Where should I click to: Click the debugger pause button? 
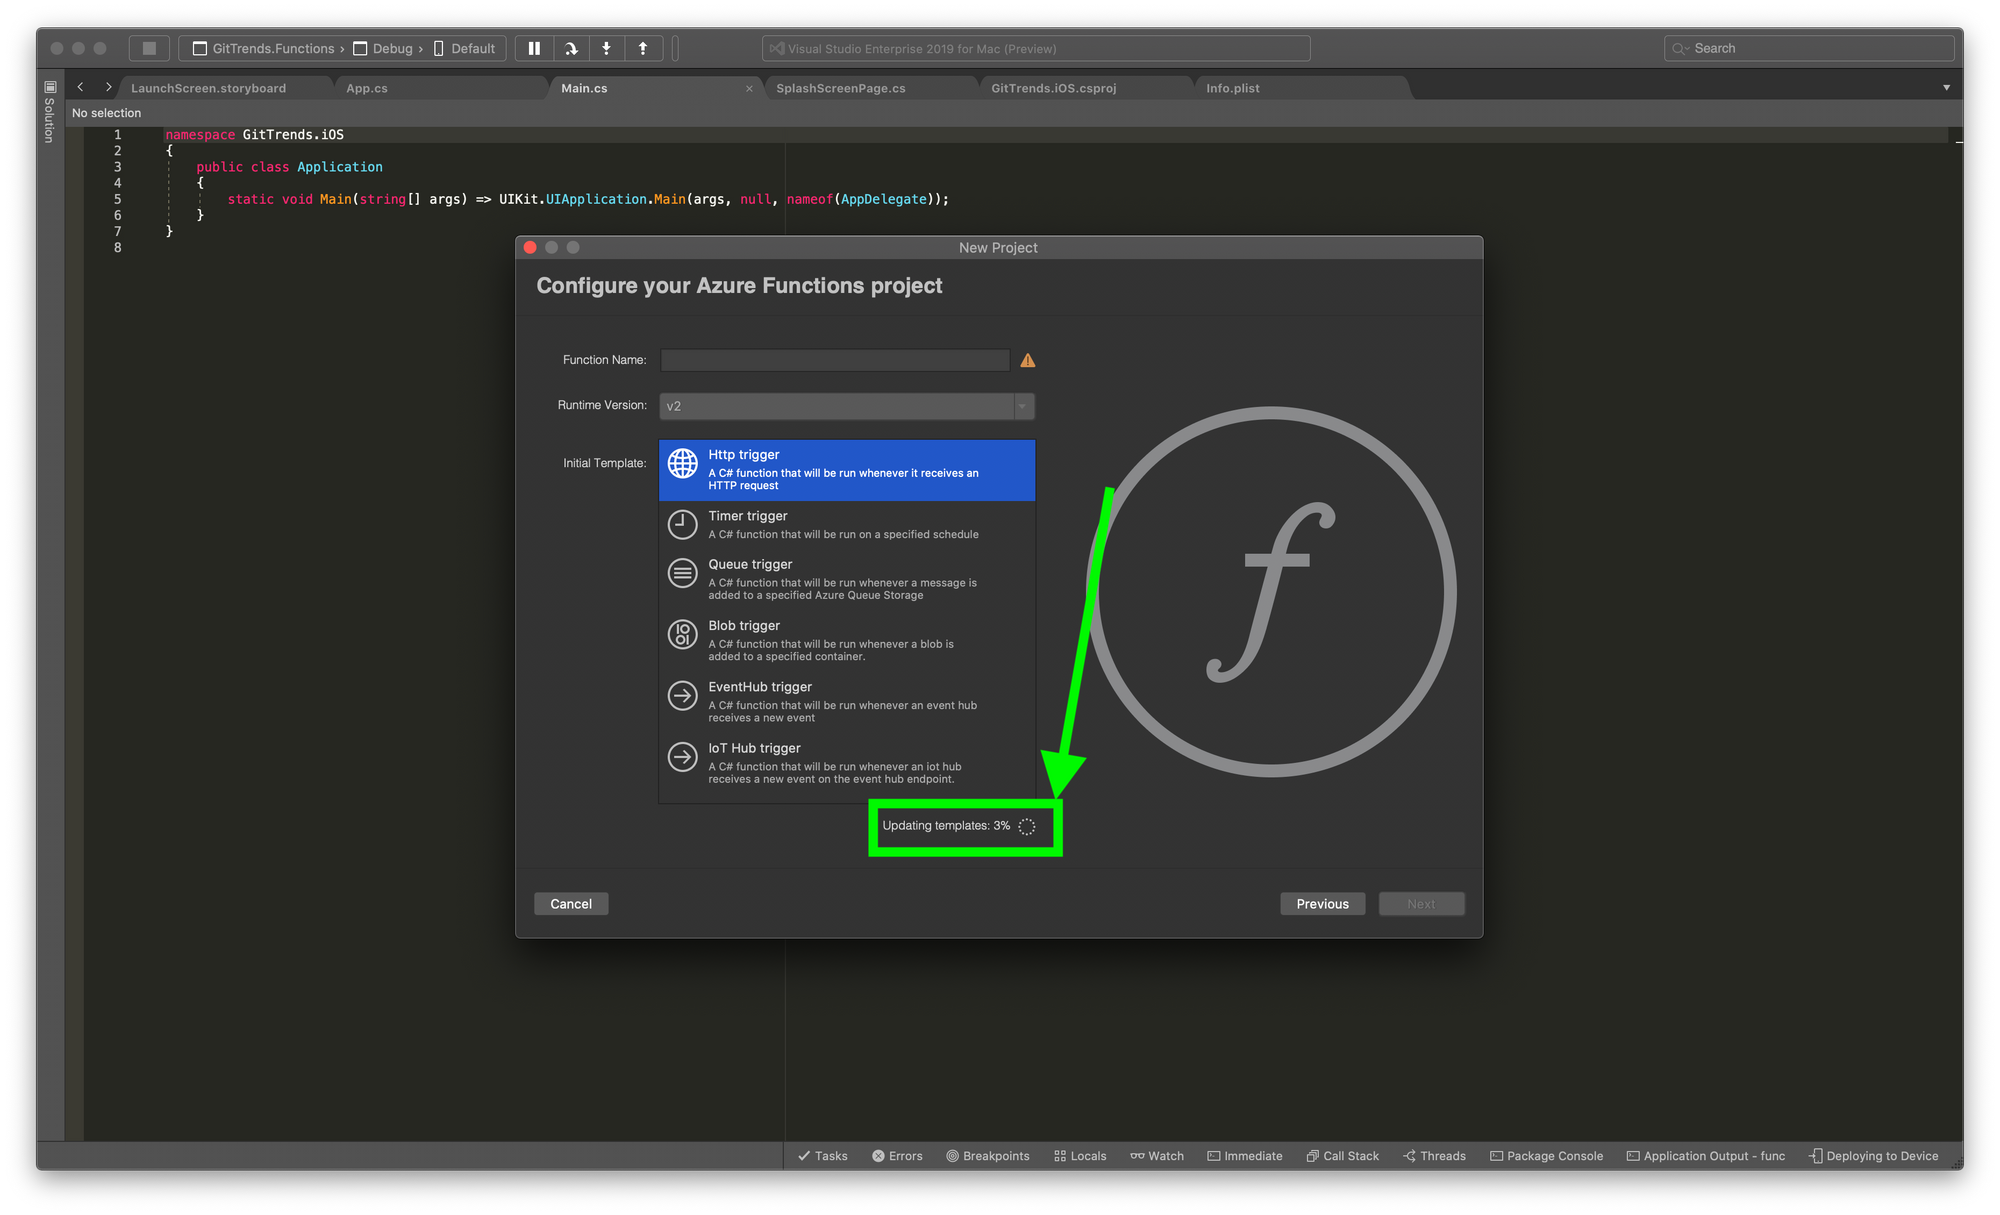(x=534, y=48)
